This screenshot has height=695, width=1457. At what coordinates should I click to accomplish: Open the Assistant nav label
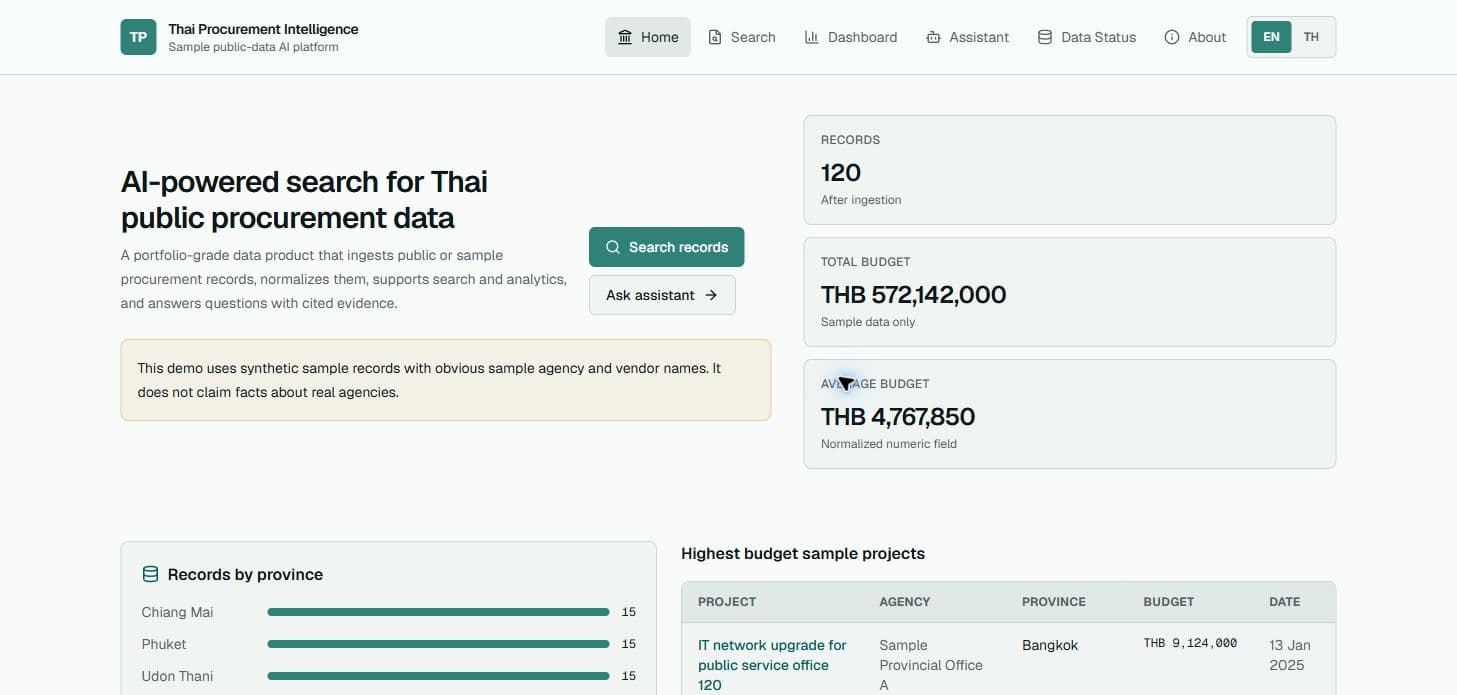click(x=979, y=37)
